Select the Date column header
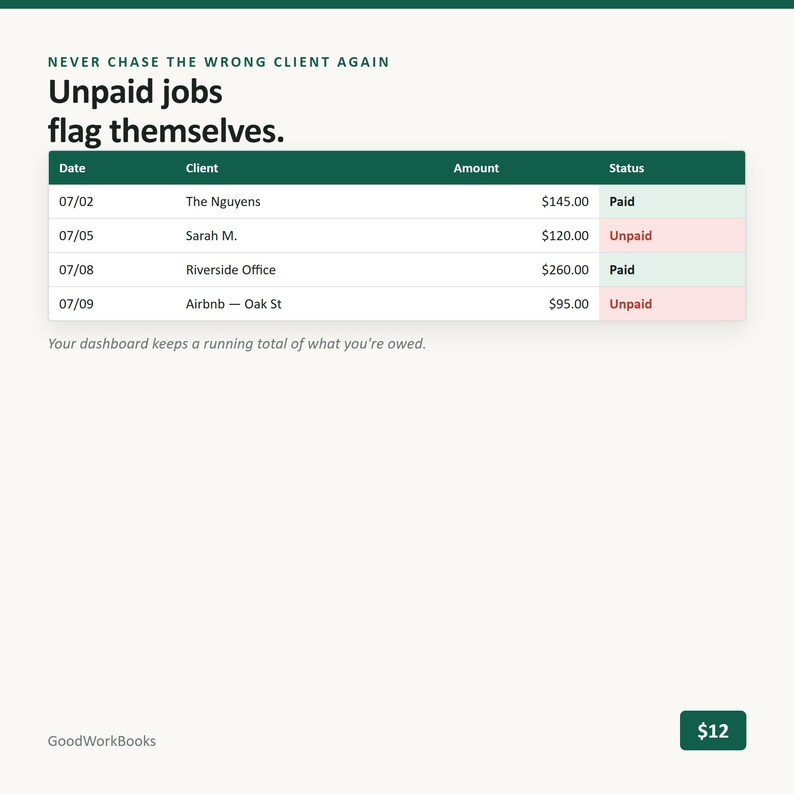794x794 pixels. 112,168
